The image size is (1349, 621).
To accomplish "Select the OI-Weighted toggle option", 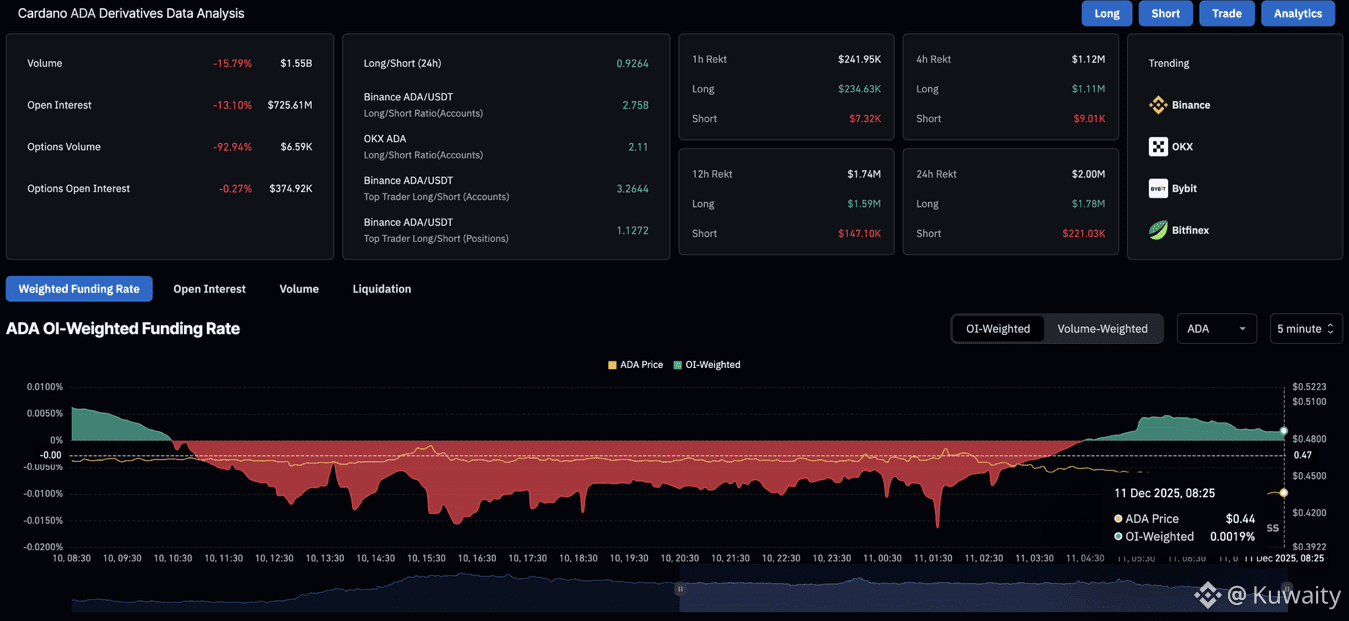I will (x=997, y=329).
